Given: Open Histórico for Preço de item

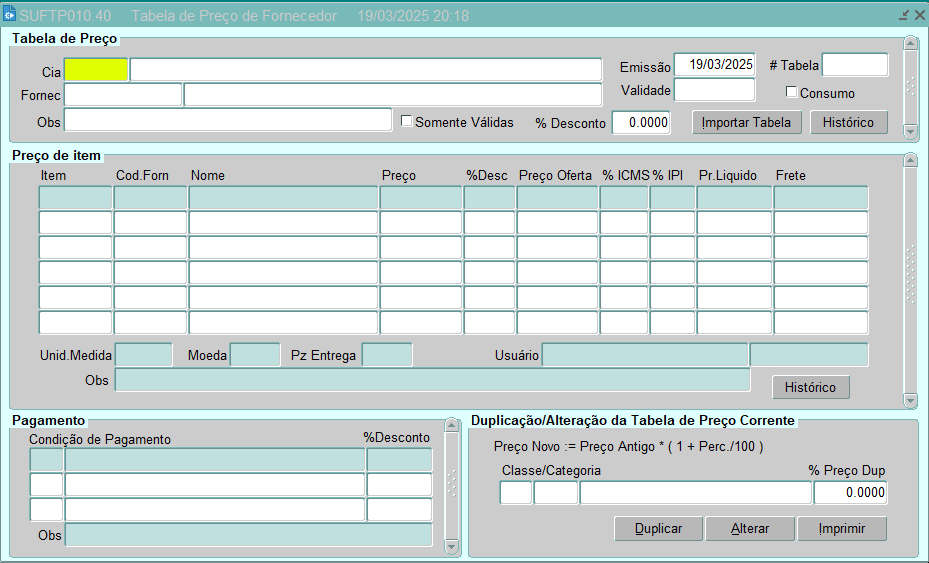Looking at the screenshot, I should 810,387.
